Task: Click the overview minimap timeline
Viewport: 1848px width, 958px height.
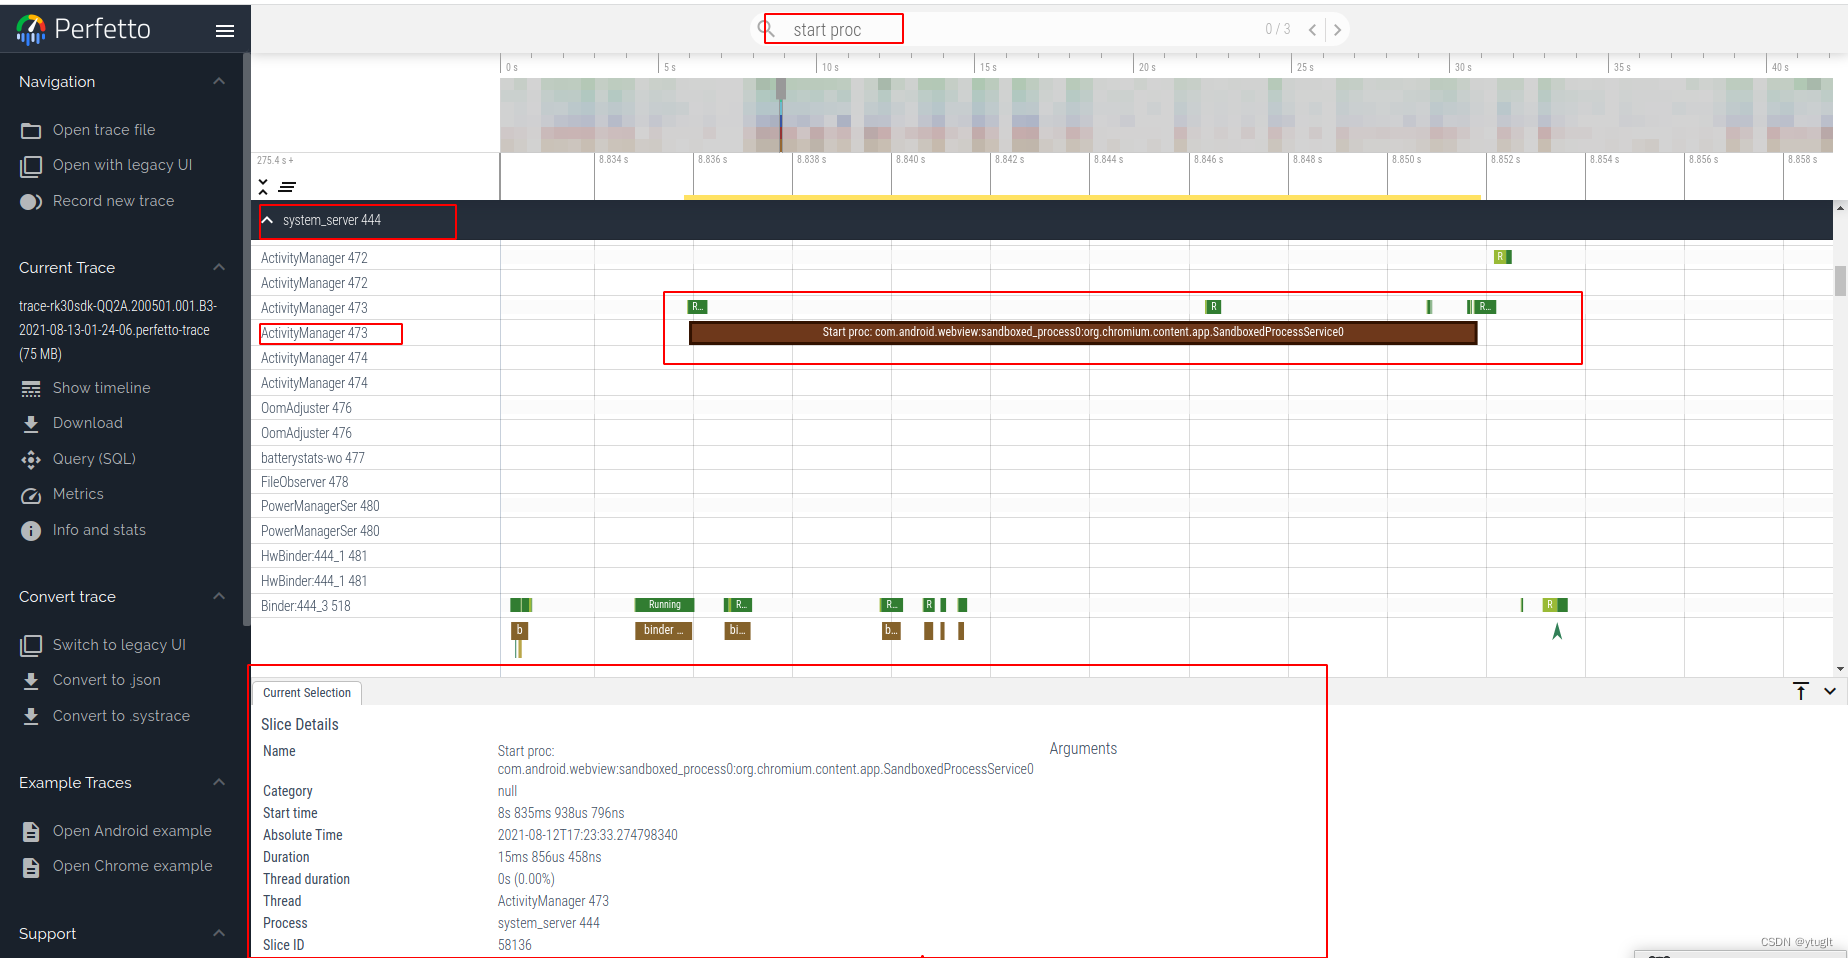Action: [x=1166, y=115]
